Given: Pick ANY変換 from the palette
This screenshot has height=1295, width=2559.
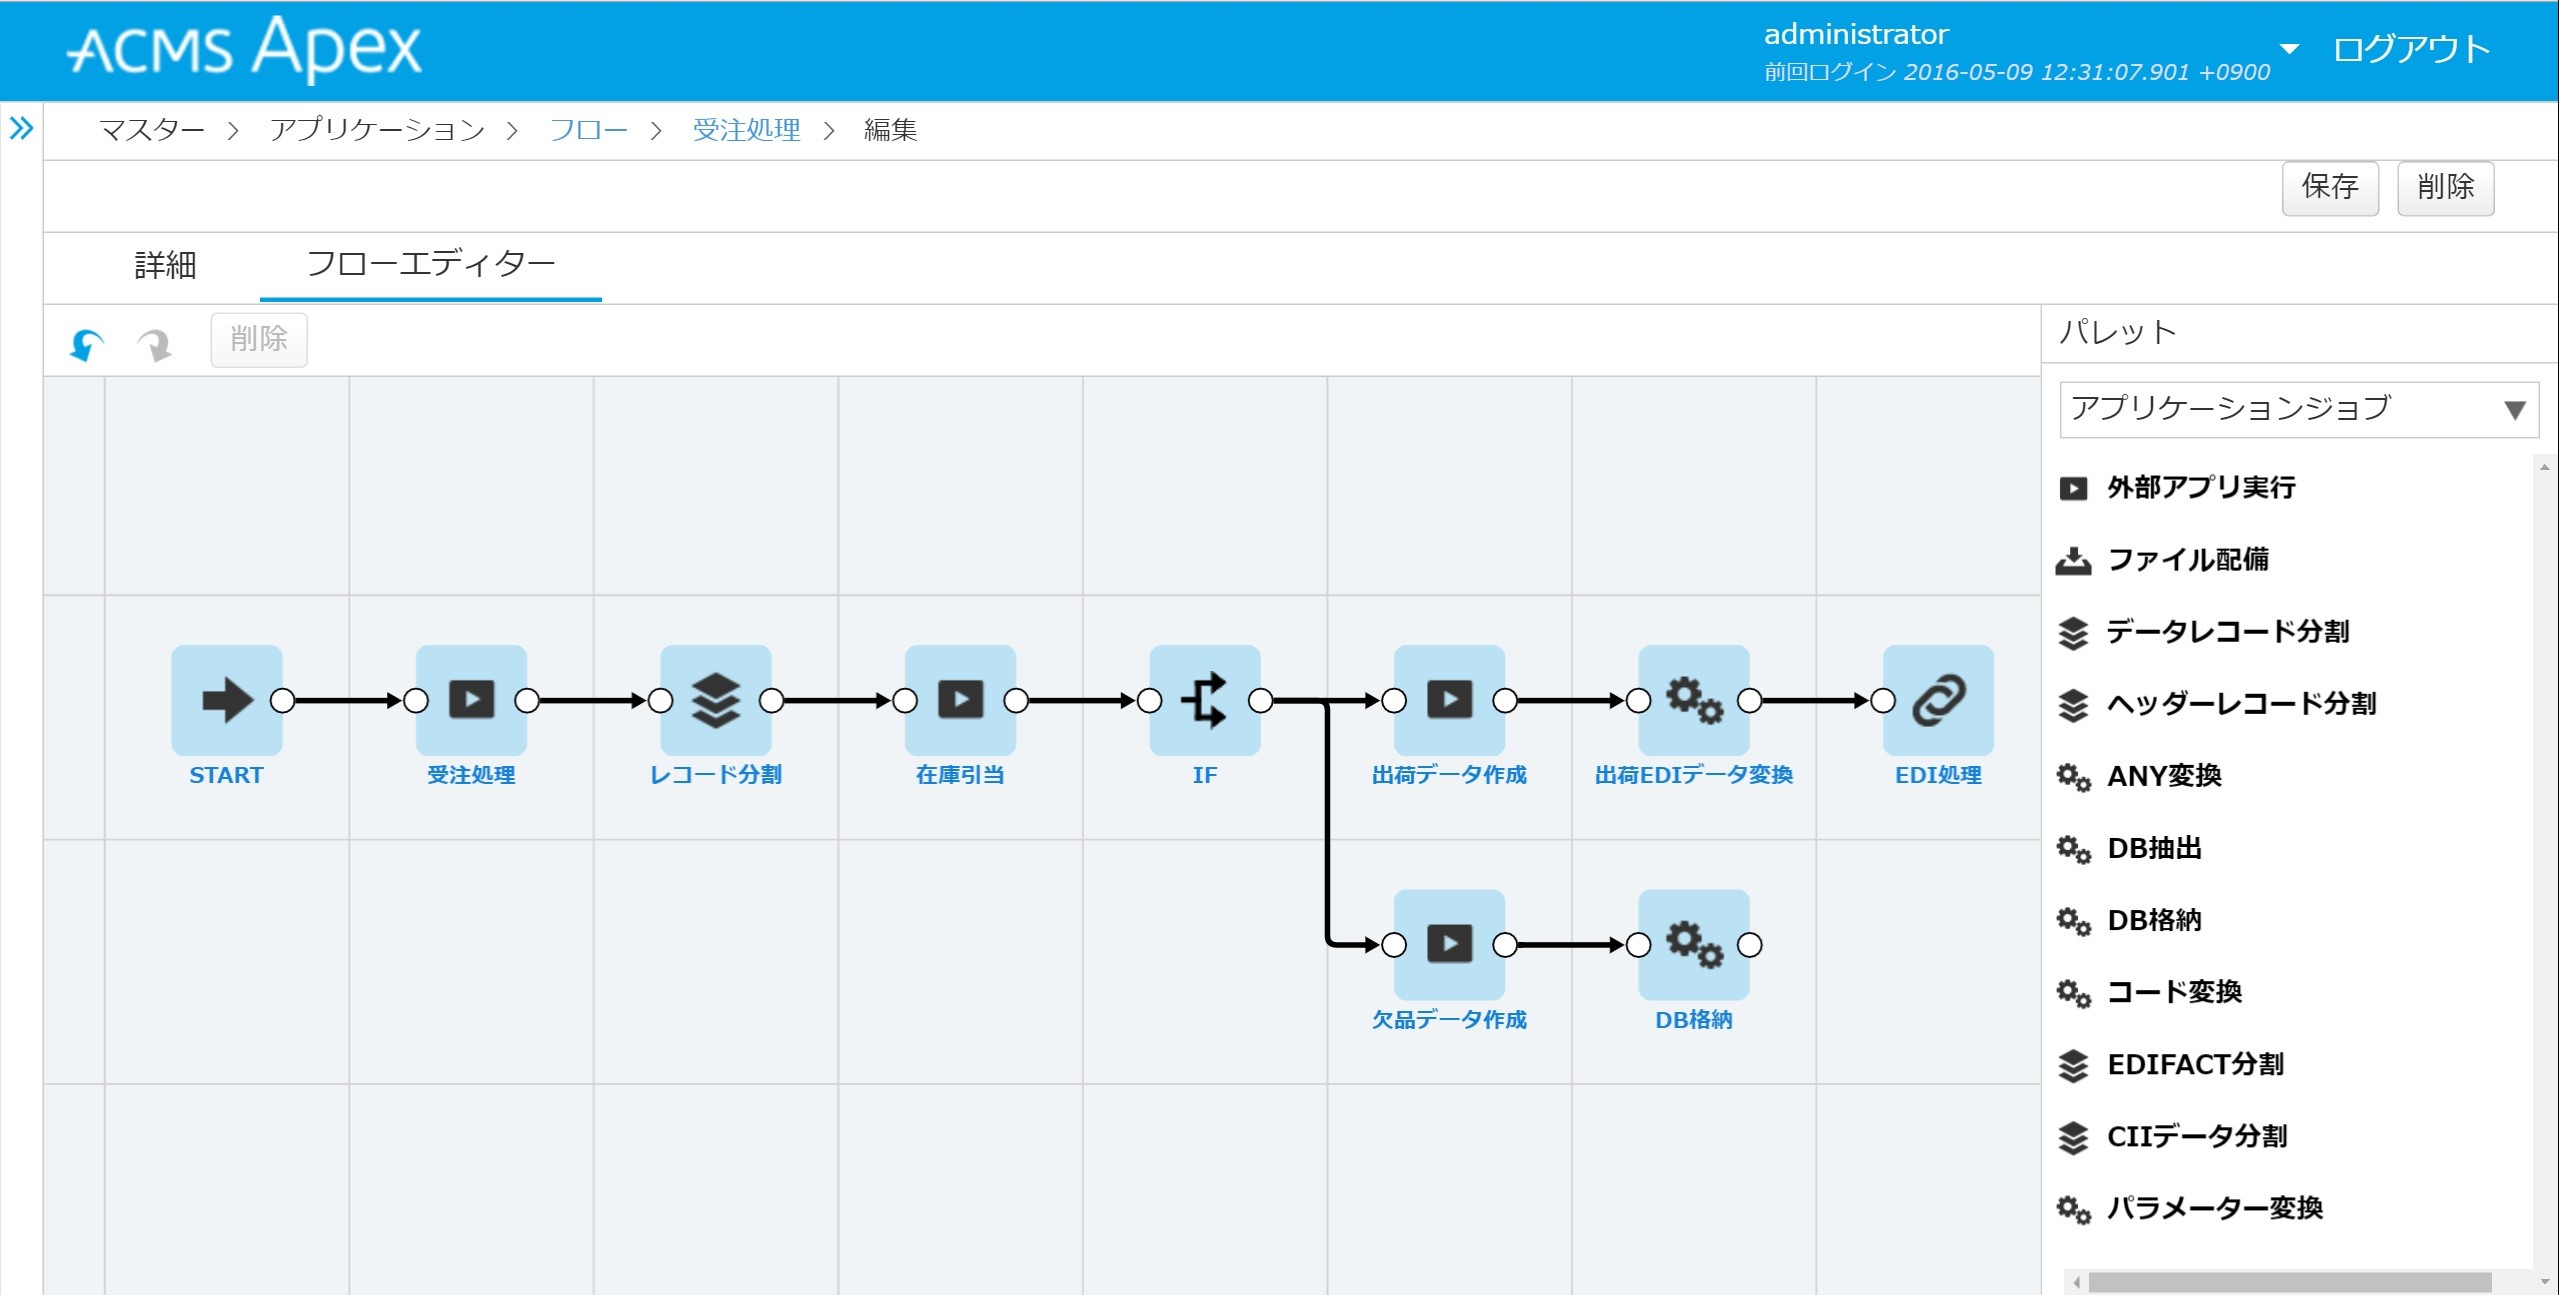Looking at the screenshot, I should pos(2139,775).
